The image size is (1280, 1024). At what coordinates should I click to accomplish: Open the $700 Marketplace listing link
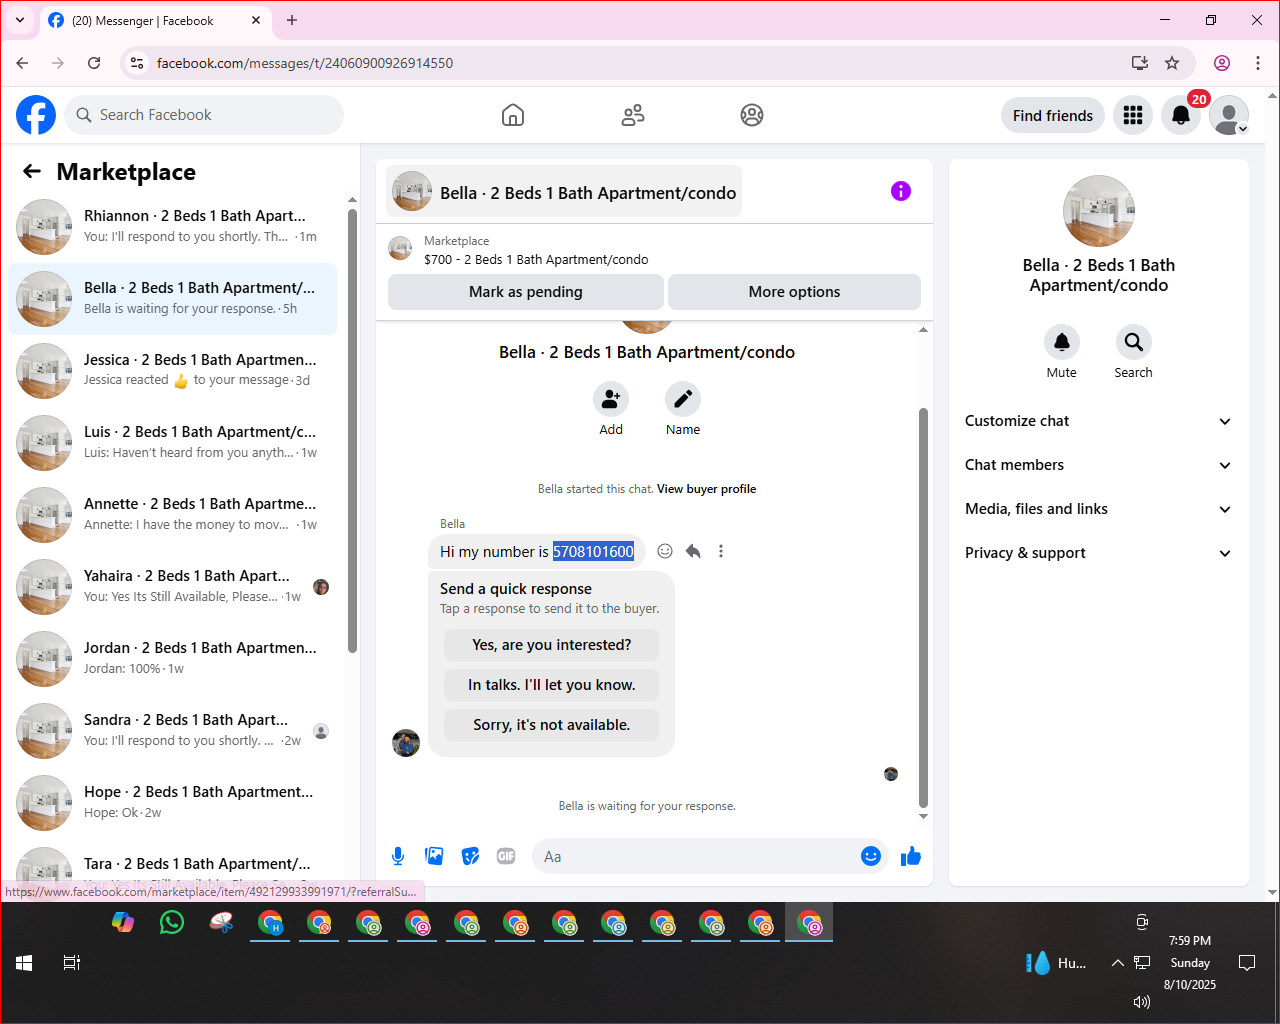point(536,259)
